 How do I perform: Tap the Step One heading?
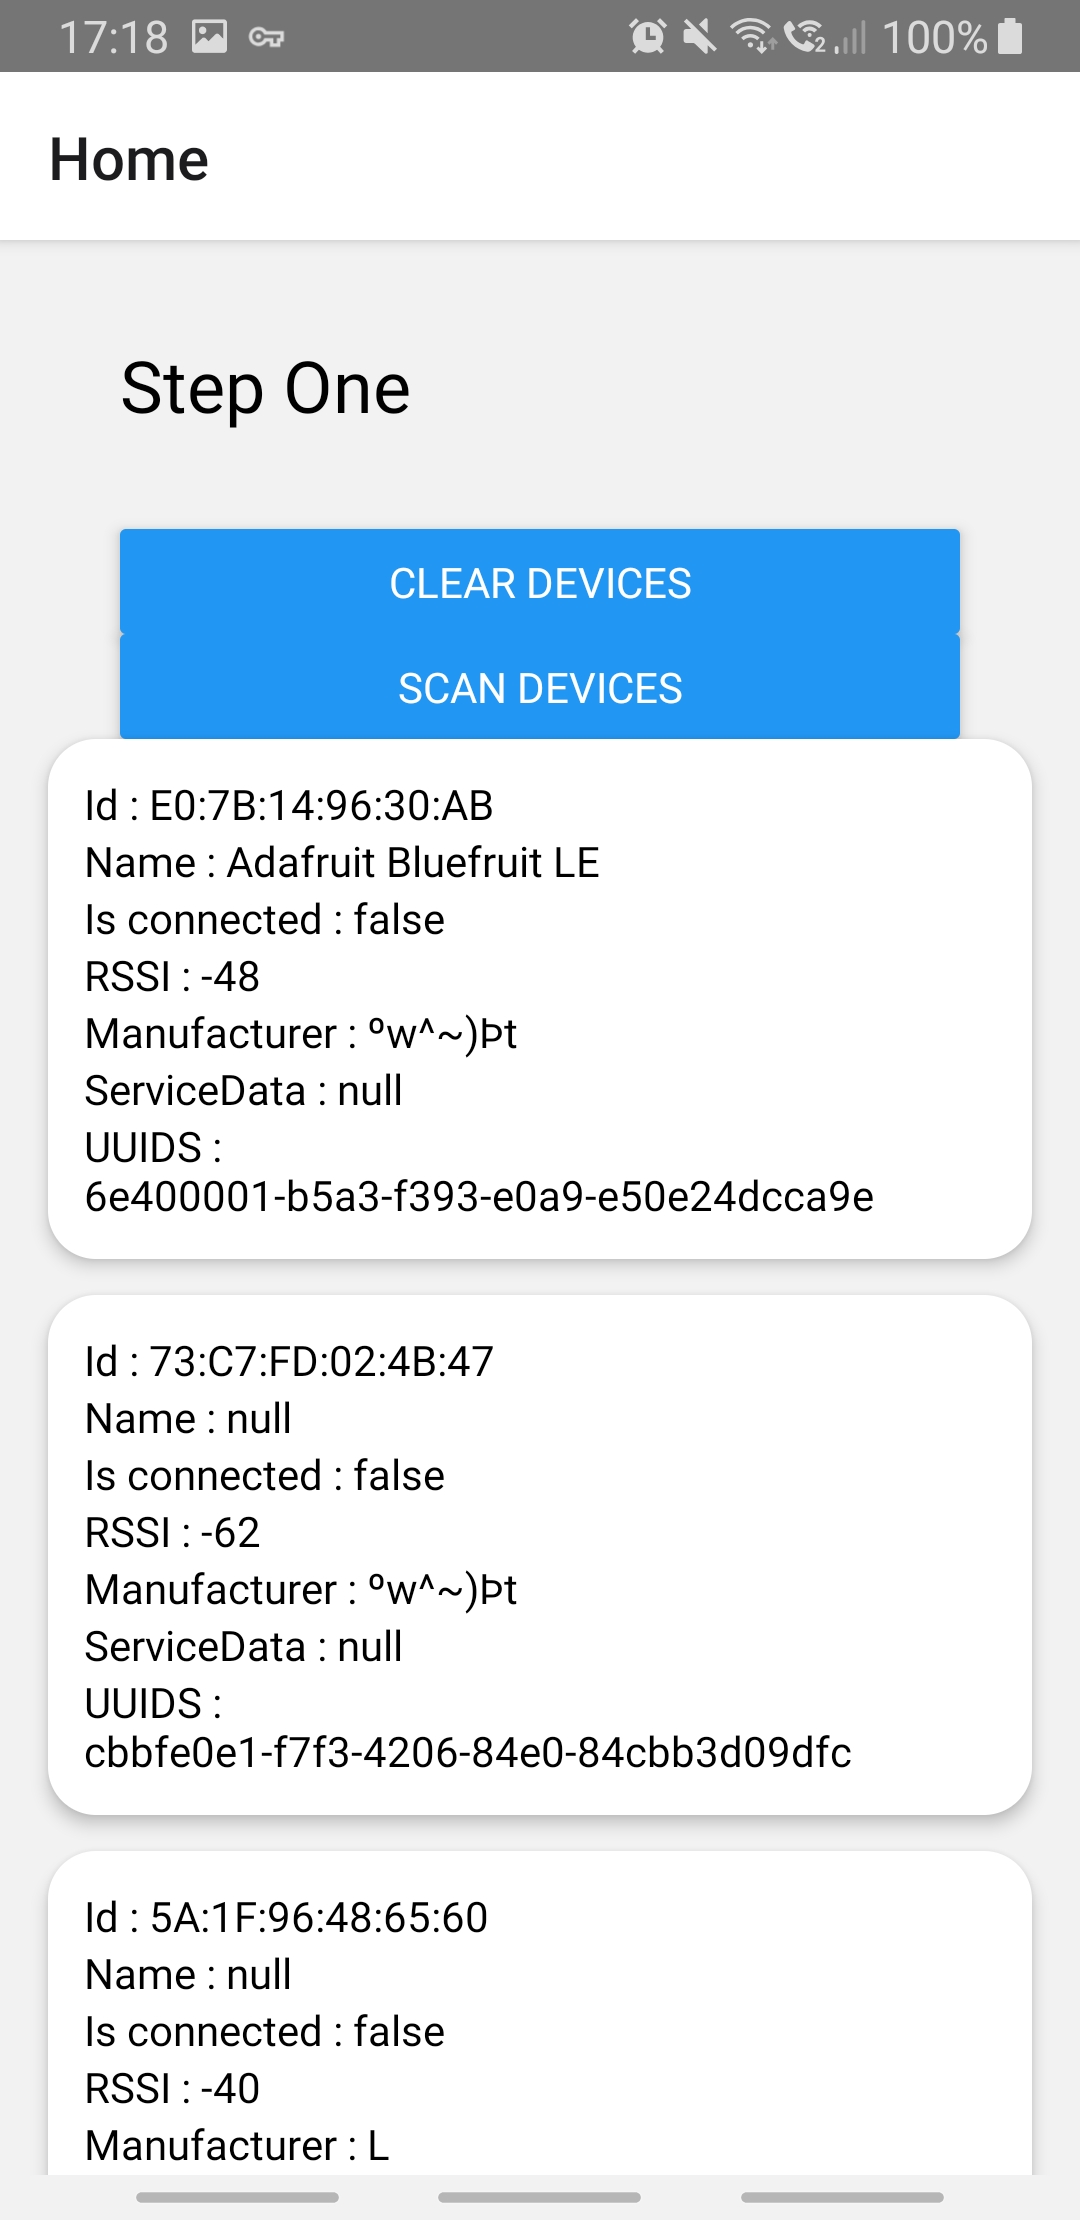coord(266,388)
